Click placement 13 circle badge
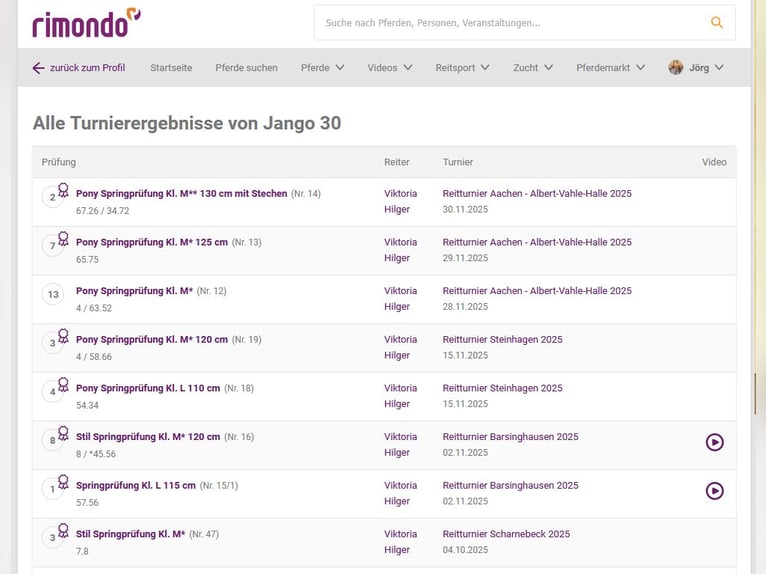The height and width of the screenshot is (574, 766). click(x=54, y=295)
